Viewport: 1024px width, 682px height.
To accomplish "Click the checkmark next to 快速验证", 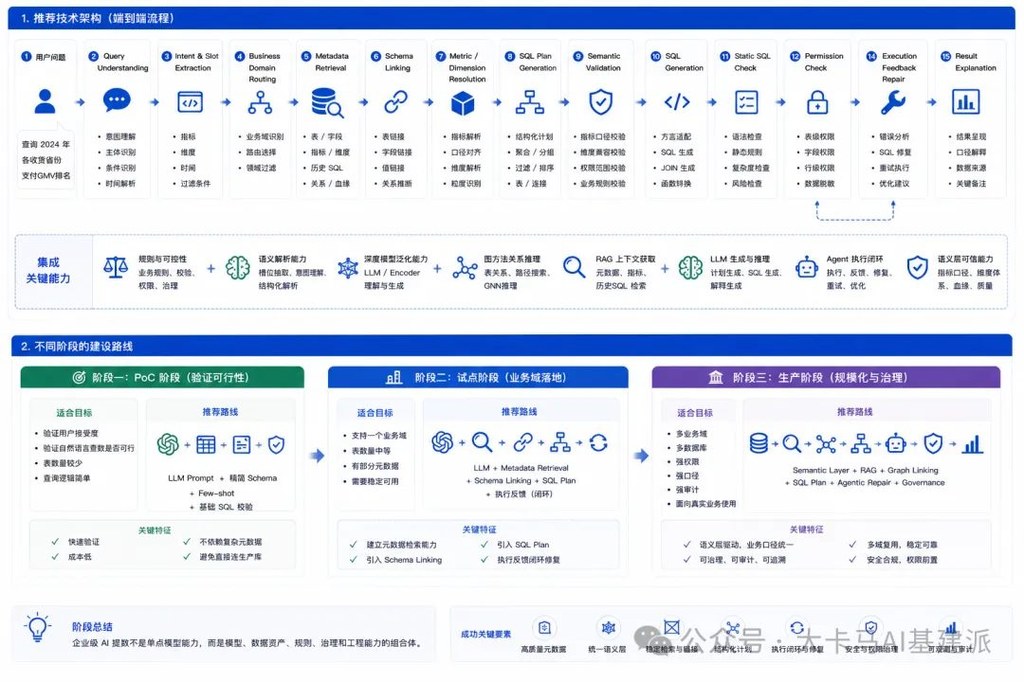I will (x=56, y=542).
